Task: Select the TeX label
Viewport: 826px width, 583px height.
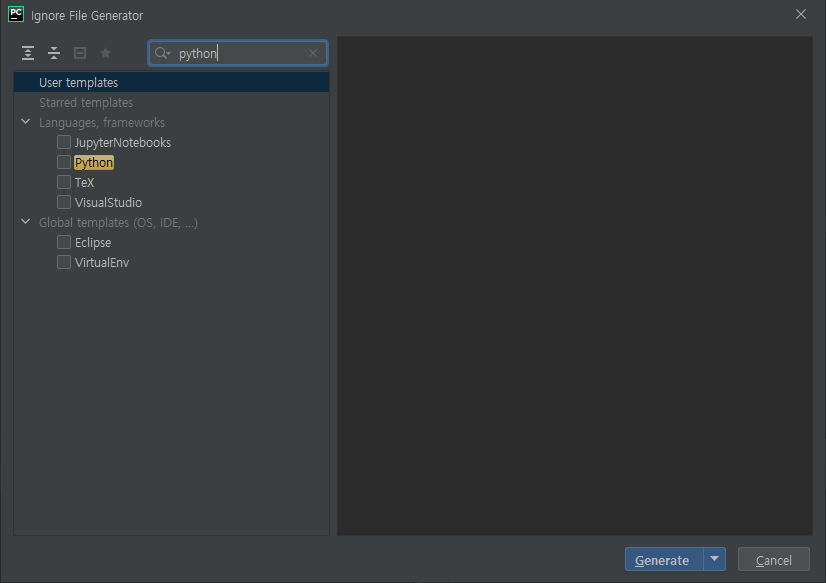Action: pos(84,183)
